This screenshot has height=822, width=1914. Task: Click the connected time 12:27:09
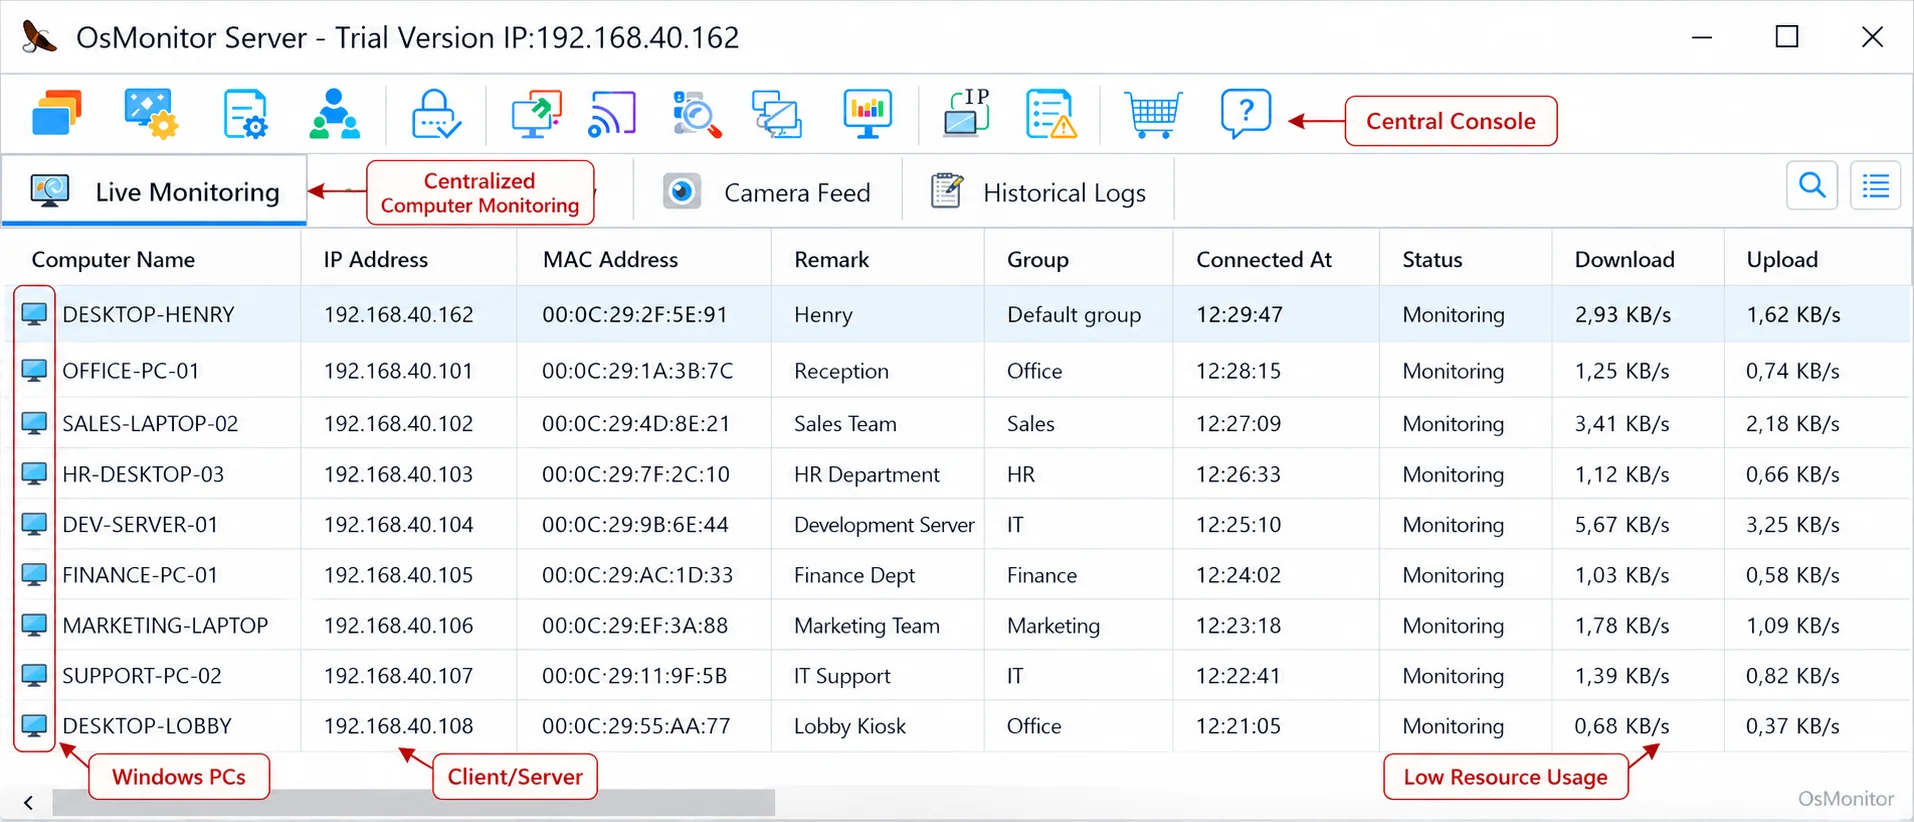[1238, 423]
